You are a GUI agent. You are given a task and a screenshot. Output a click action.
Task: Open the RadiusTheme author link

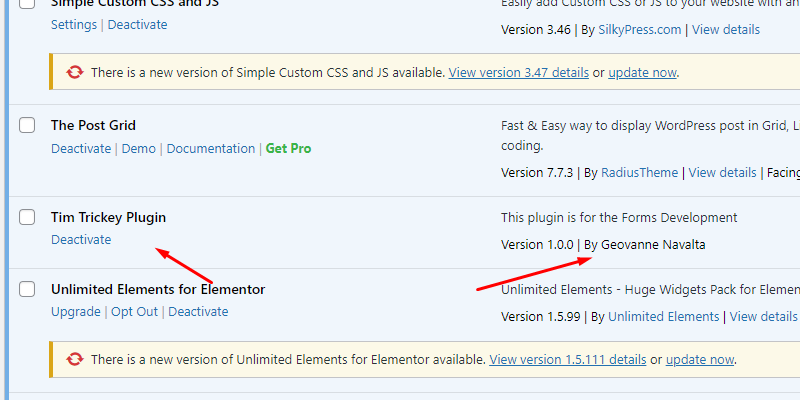pyautogui.click(x=640, y=172)
